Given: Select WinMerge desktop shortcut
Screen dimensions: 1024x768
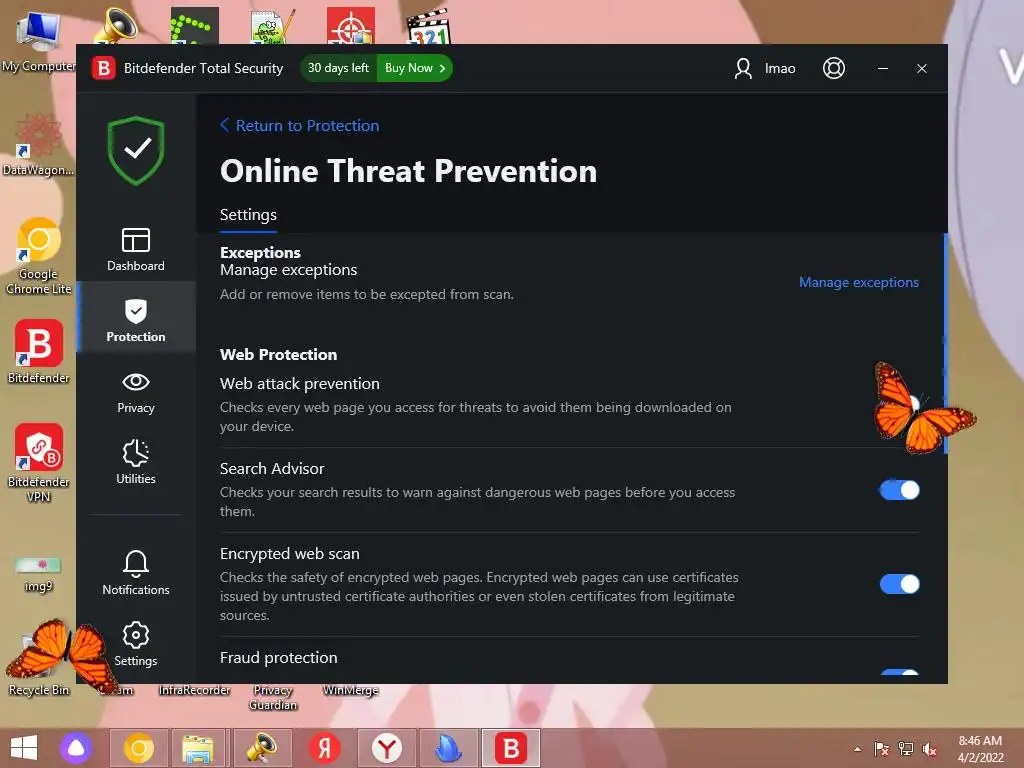Looking at the screenshot, I should [351, 690].
